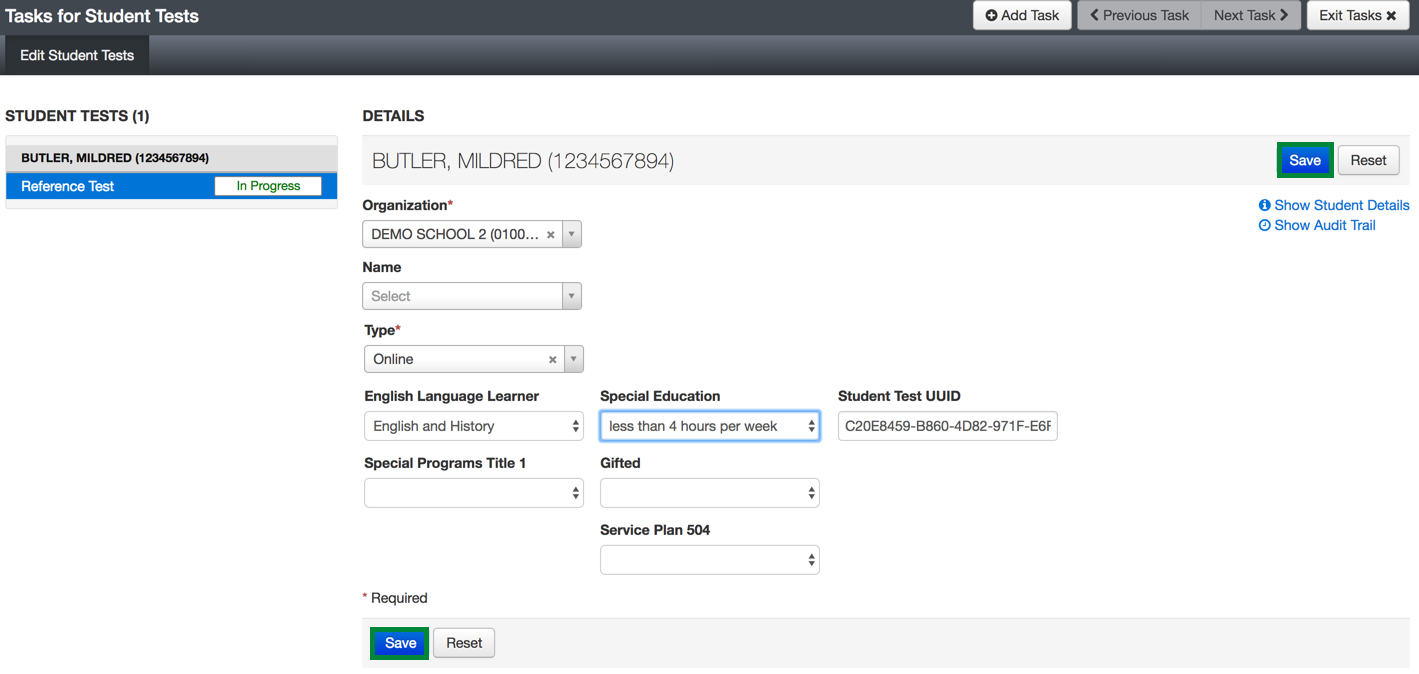Image resolution: width=1419 pixels, height=674 pixels.
Task: Switch to the Edit Student Tests tab
Action: pos(77,56)
